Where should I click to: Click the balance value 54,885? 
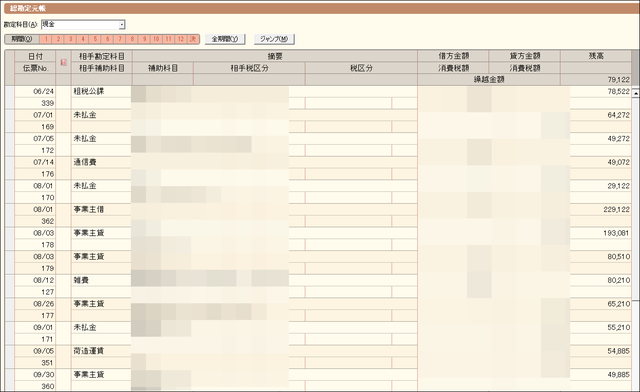tap(618, 351)
